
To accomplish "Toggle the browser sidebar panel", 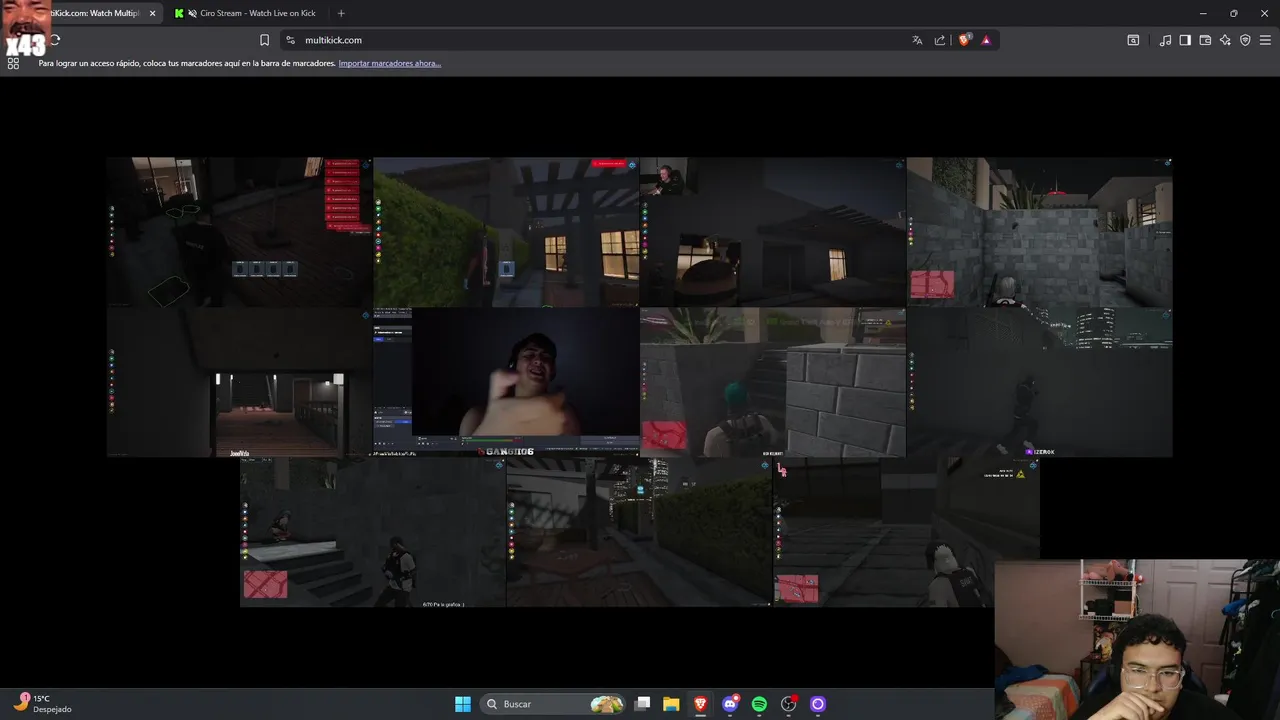I will point(1185,40).
